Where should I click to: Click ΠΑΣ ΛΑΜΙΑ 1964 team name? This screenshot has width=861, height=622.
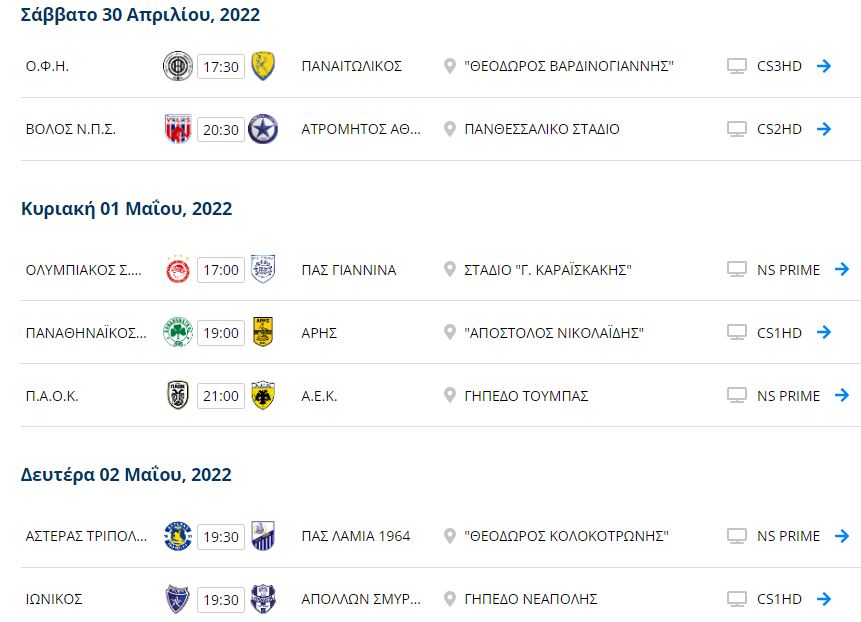356,536
